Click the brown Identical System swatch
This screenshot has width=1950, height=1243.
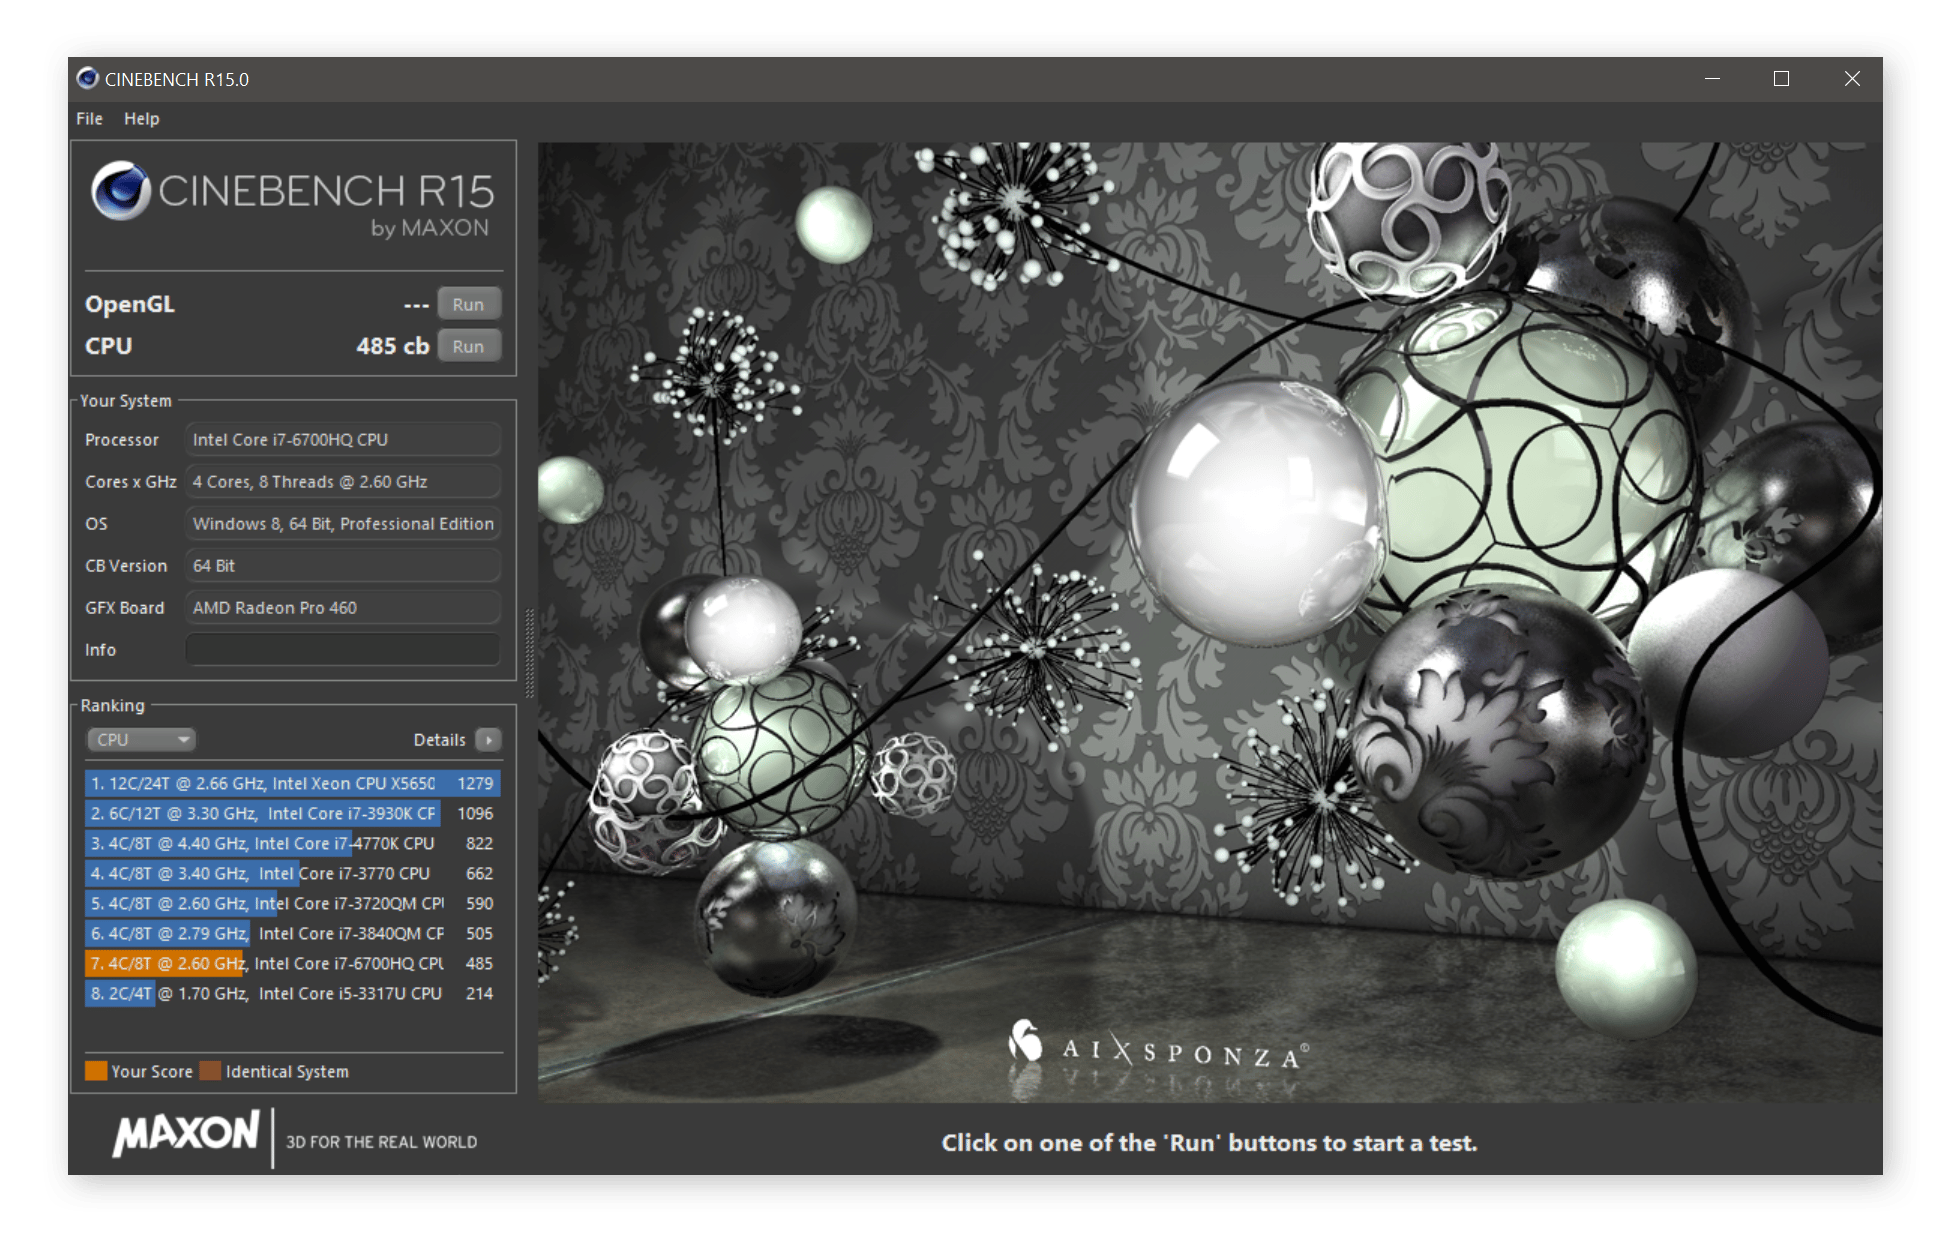[x=210, y=1071]
